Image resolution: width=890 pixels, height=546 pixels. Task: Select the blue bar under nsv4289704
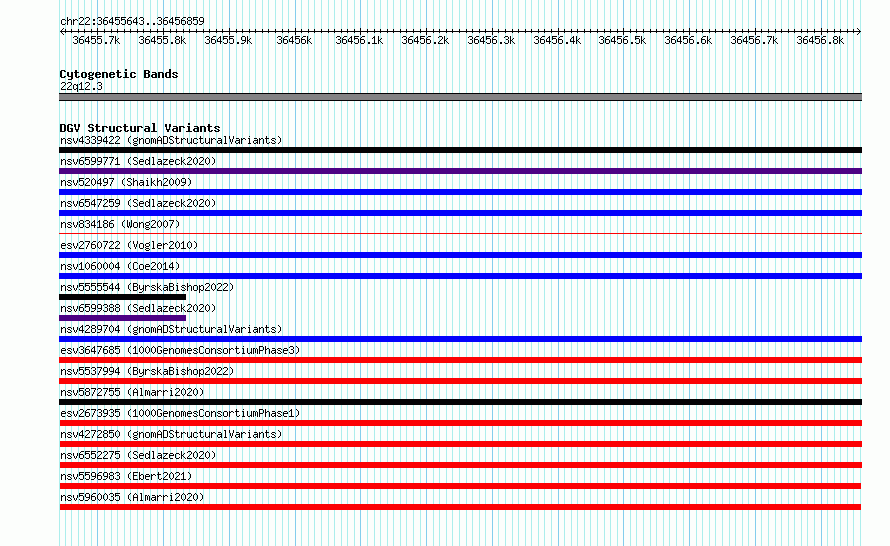click(460, 339)
